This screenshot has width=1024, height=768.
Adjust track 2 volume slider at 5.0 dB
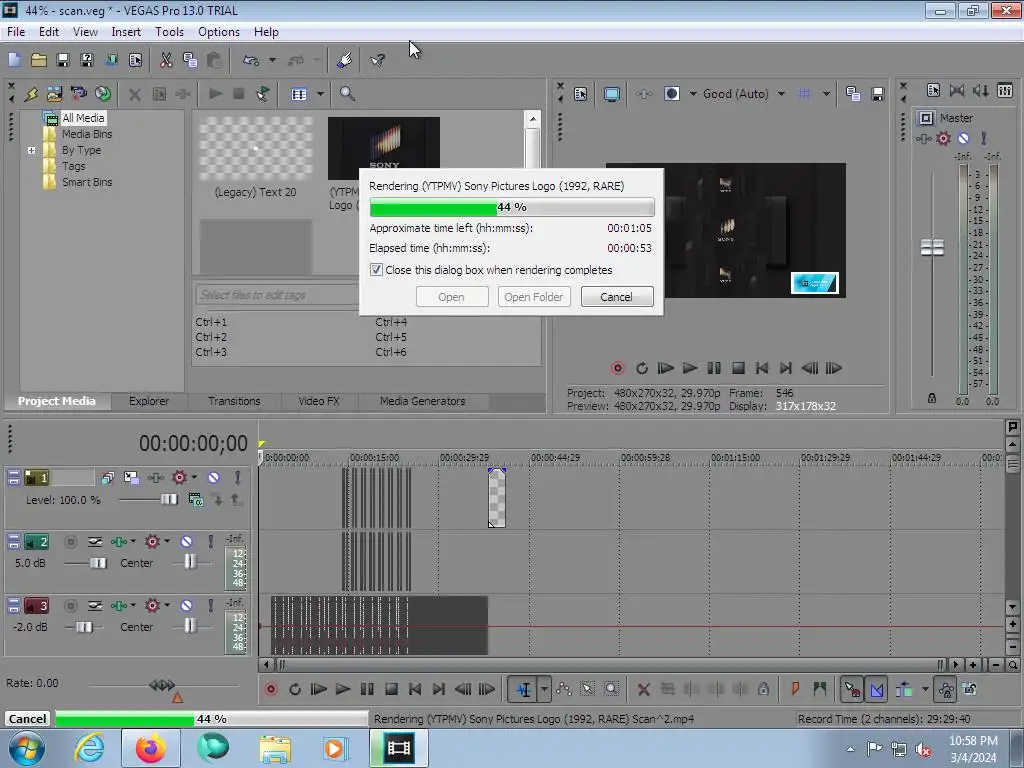[98, 563]
